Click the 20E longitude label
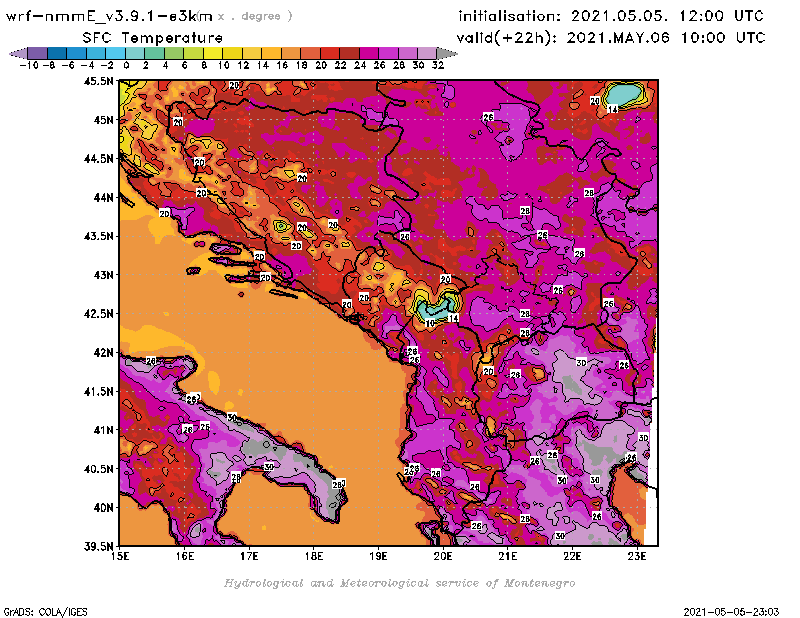The width and height of the screenshot is (800, 618). [x=443, y=556]
